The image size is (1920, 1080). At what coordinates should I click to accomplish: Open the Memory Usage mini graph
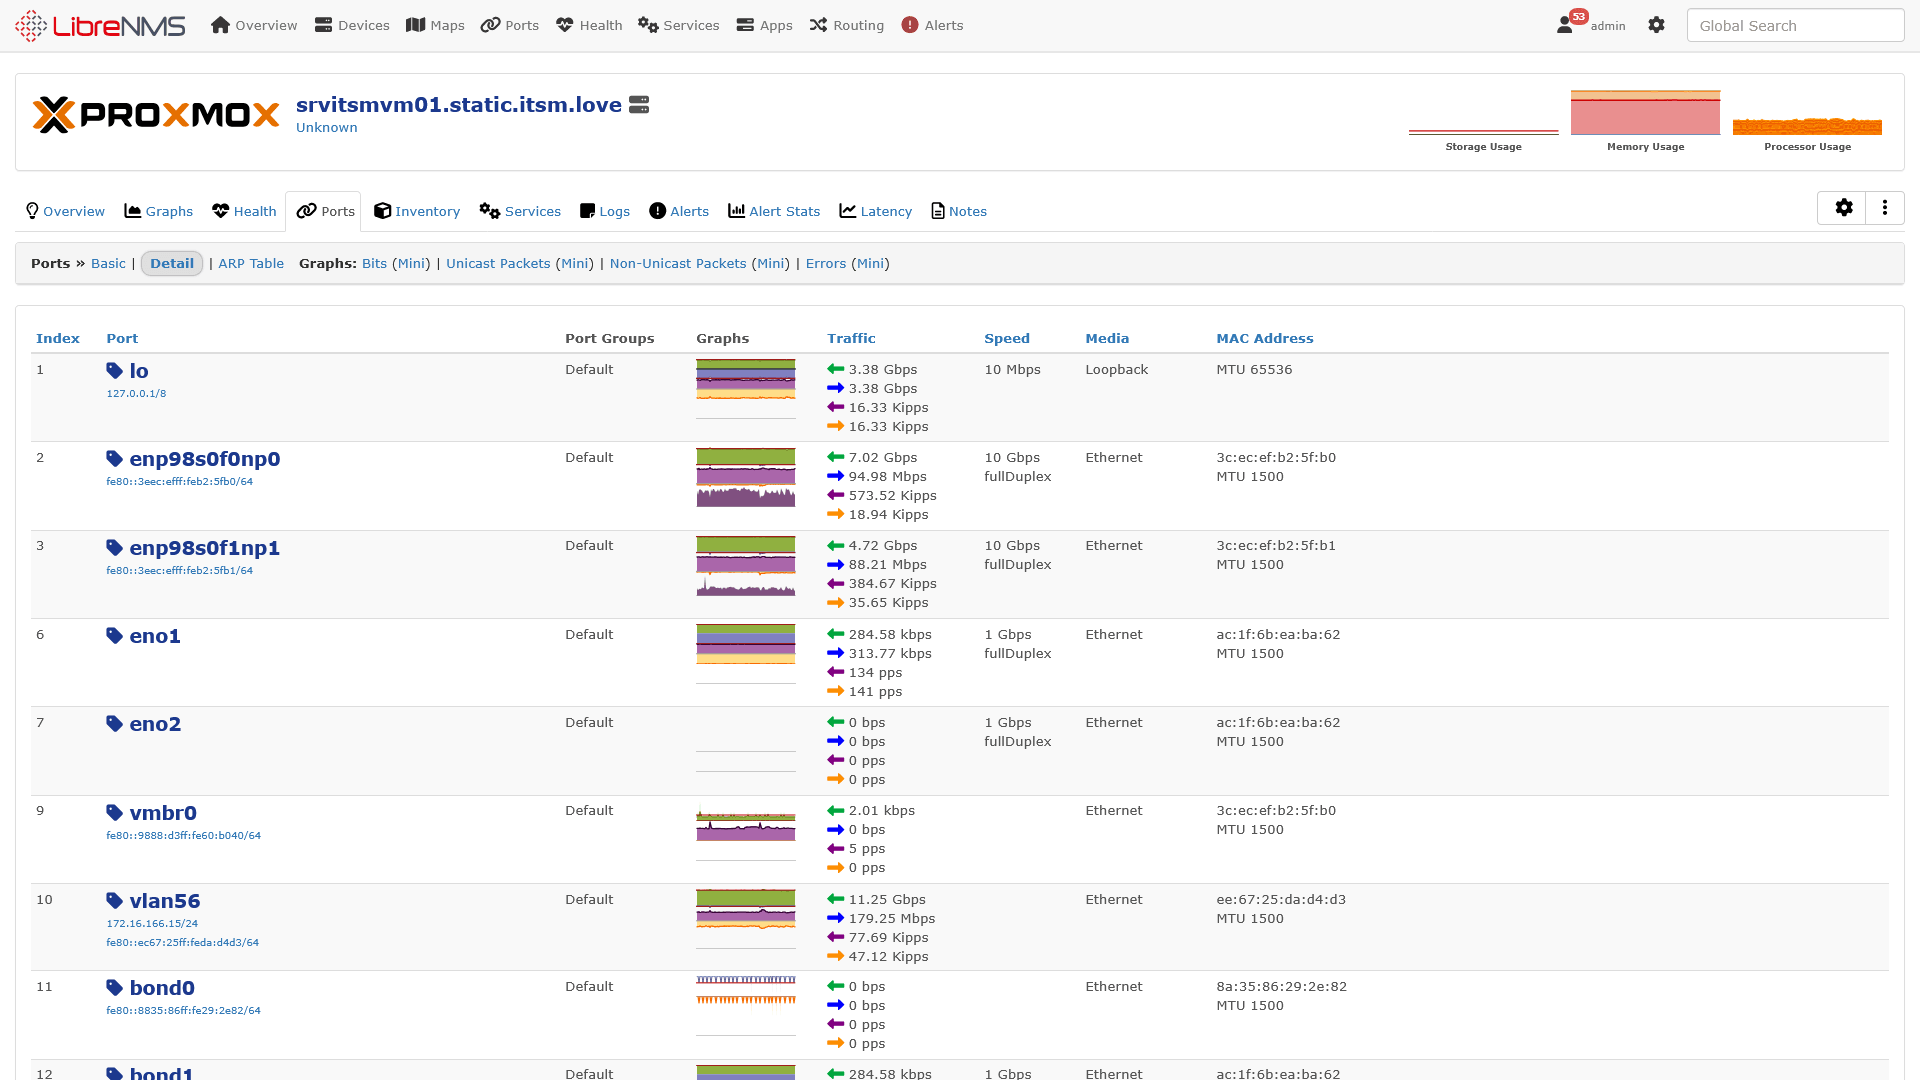tap(1645, 114)
